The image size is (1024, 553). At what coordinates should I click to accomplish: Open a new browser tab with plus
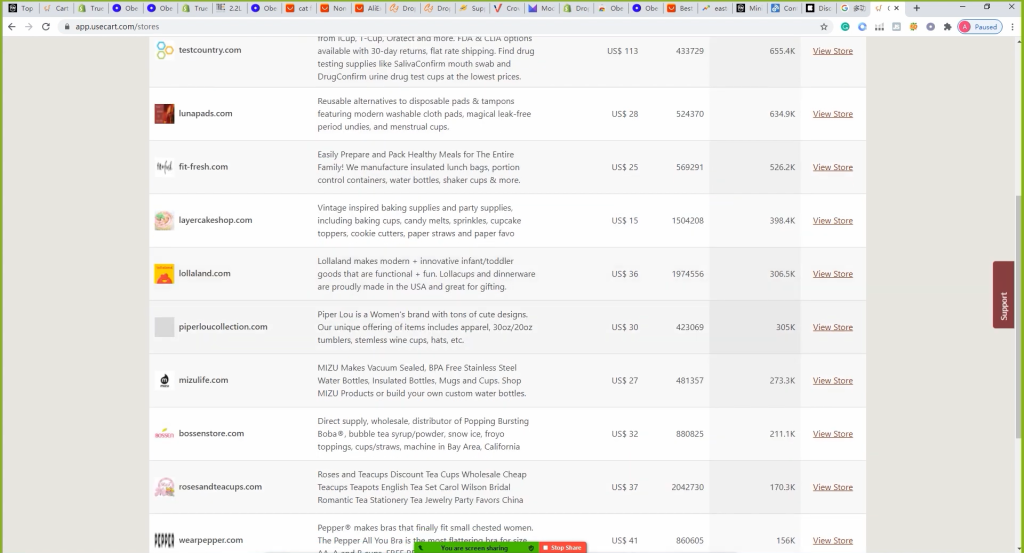click(x=917, y=8)
